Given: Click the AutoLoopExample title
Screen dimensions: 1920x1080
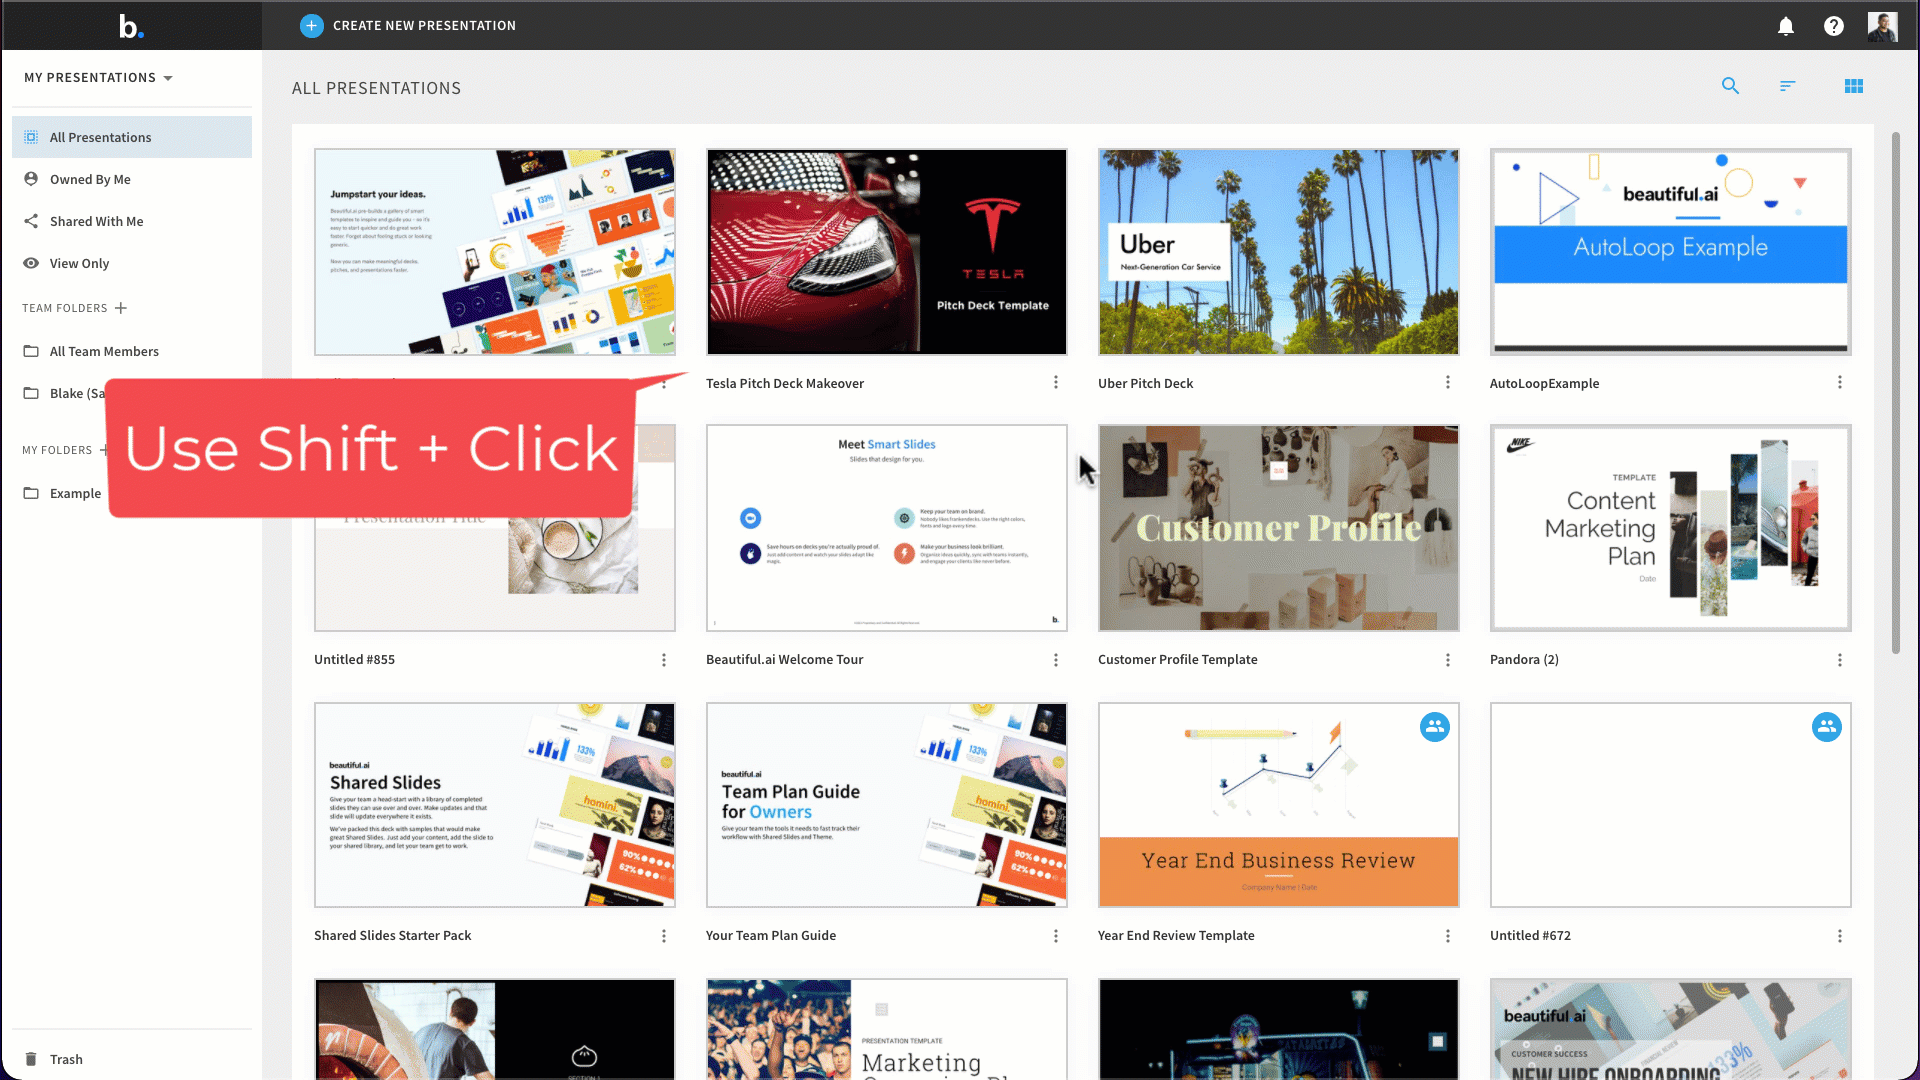Looking at the screenshot, I should pos(1544,384).
